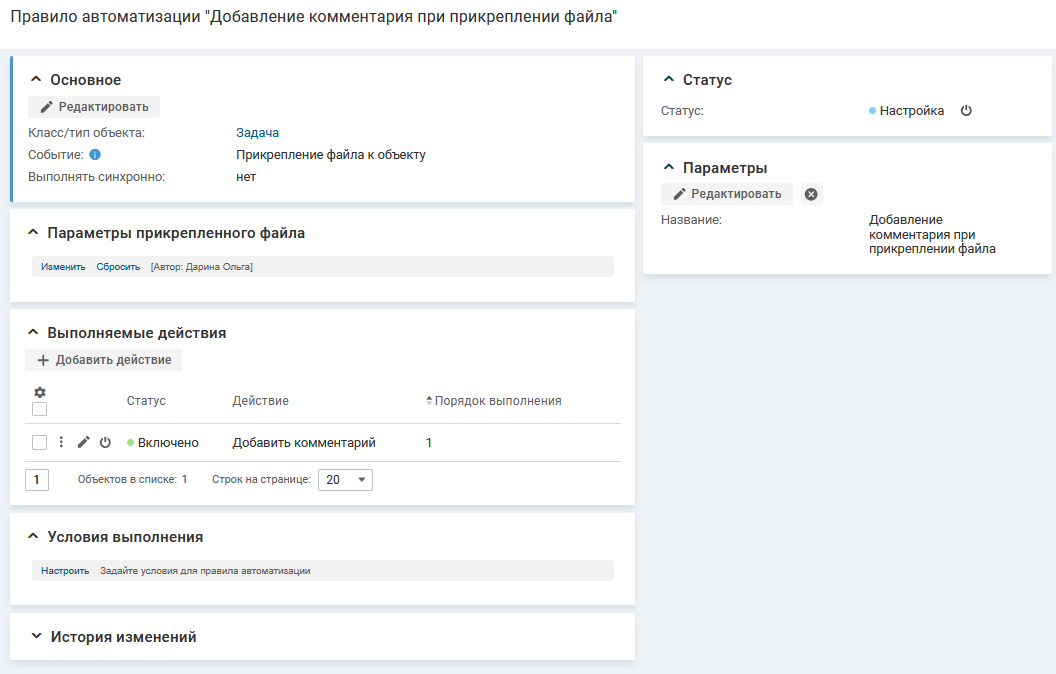Check the box for Добавить комментарий row
Screen dimensions: 1056x674
click(x=40, y=442)
